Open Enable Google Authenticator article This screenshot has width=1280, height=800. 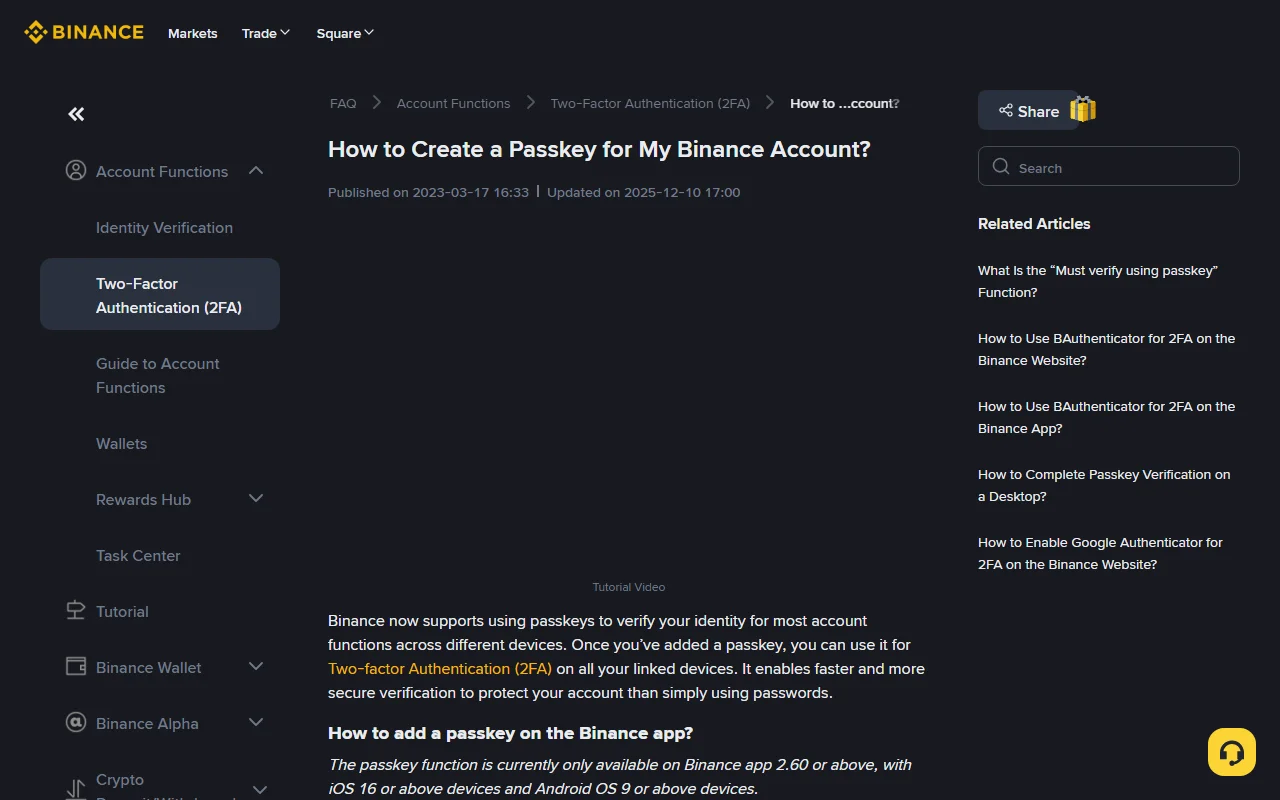pos(1100,553)
